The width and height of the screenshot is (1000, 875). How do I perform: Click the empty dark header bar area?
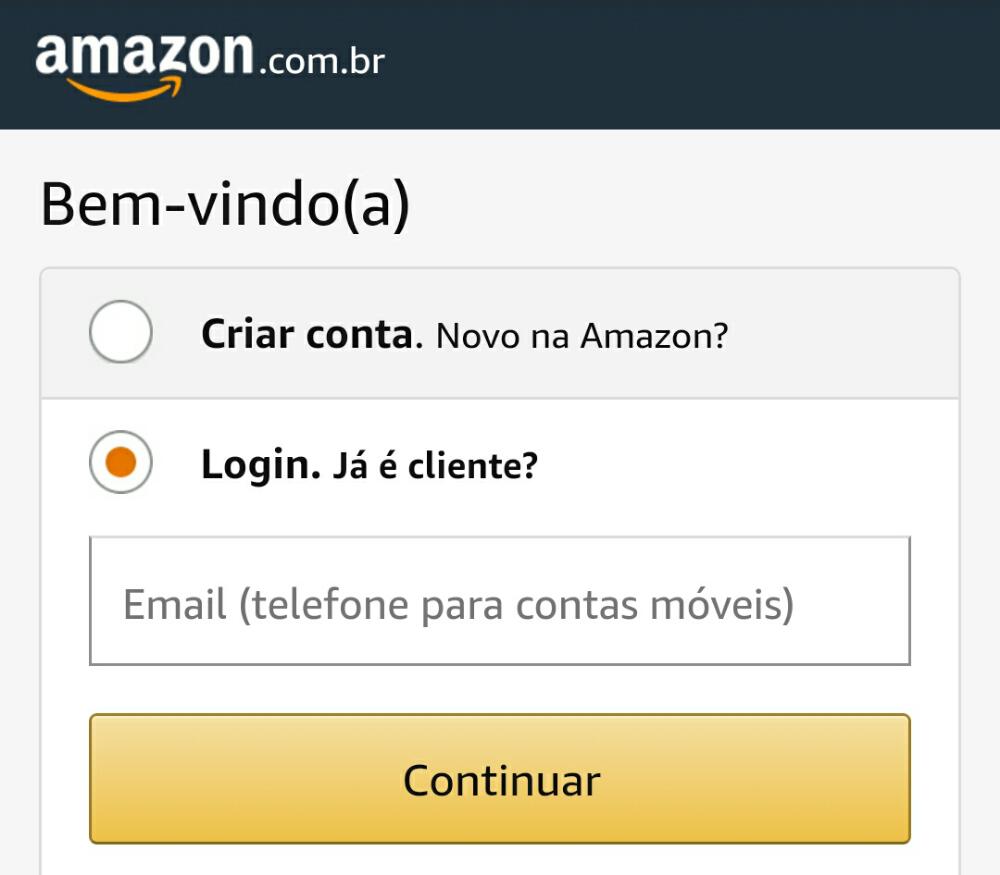(x=700, y=63)
